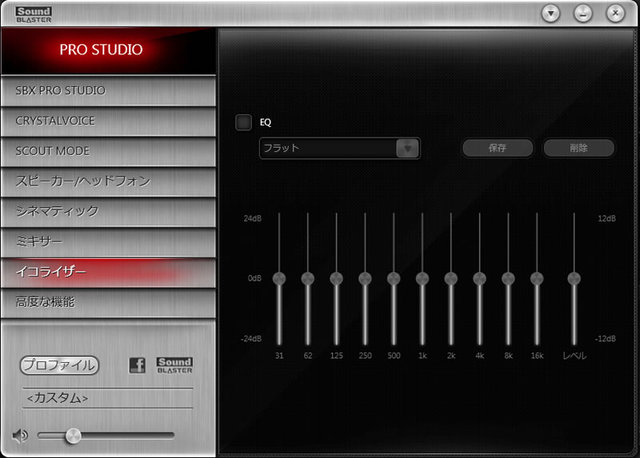Click the PRO STUDIO header banner
The width and height of the screenshot is (640, 458).
(109, 50)
